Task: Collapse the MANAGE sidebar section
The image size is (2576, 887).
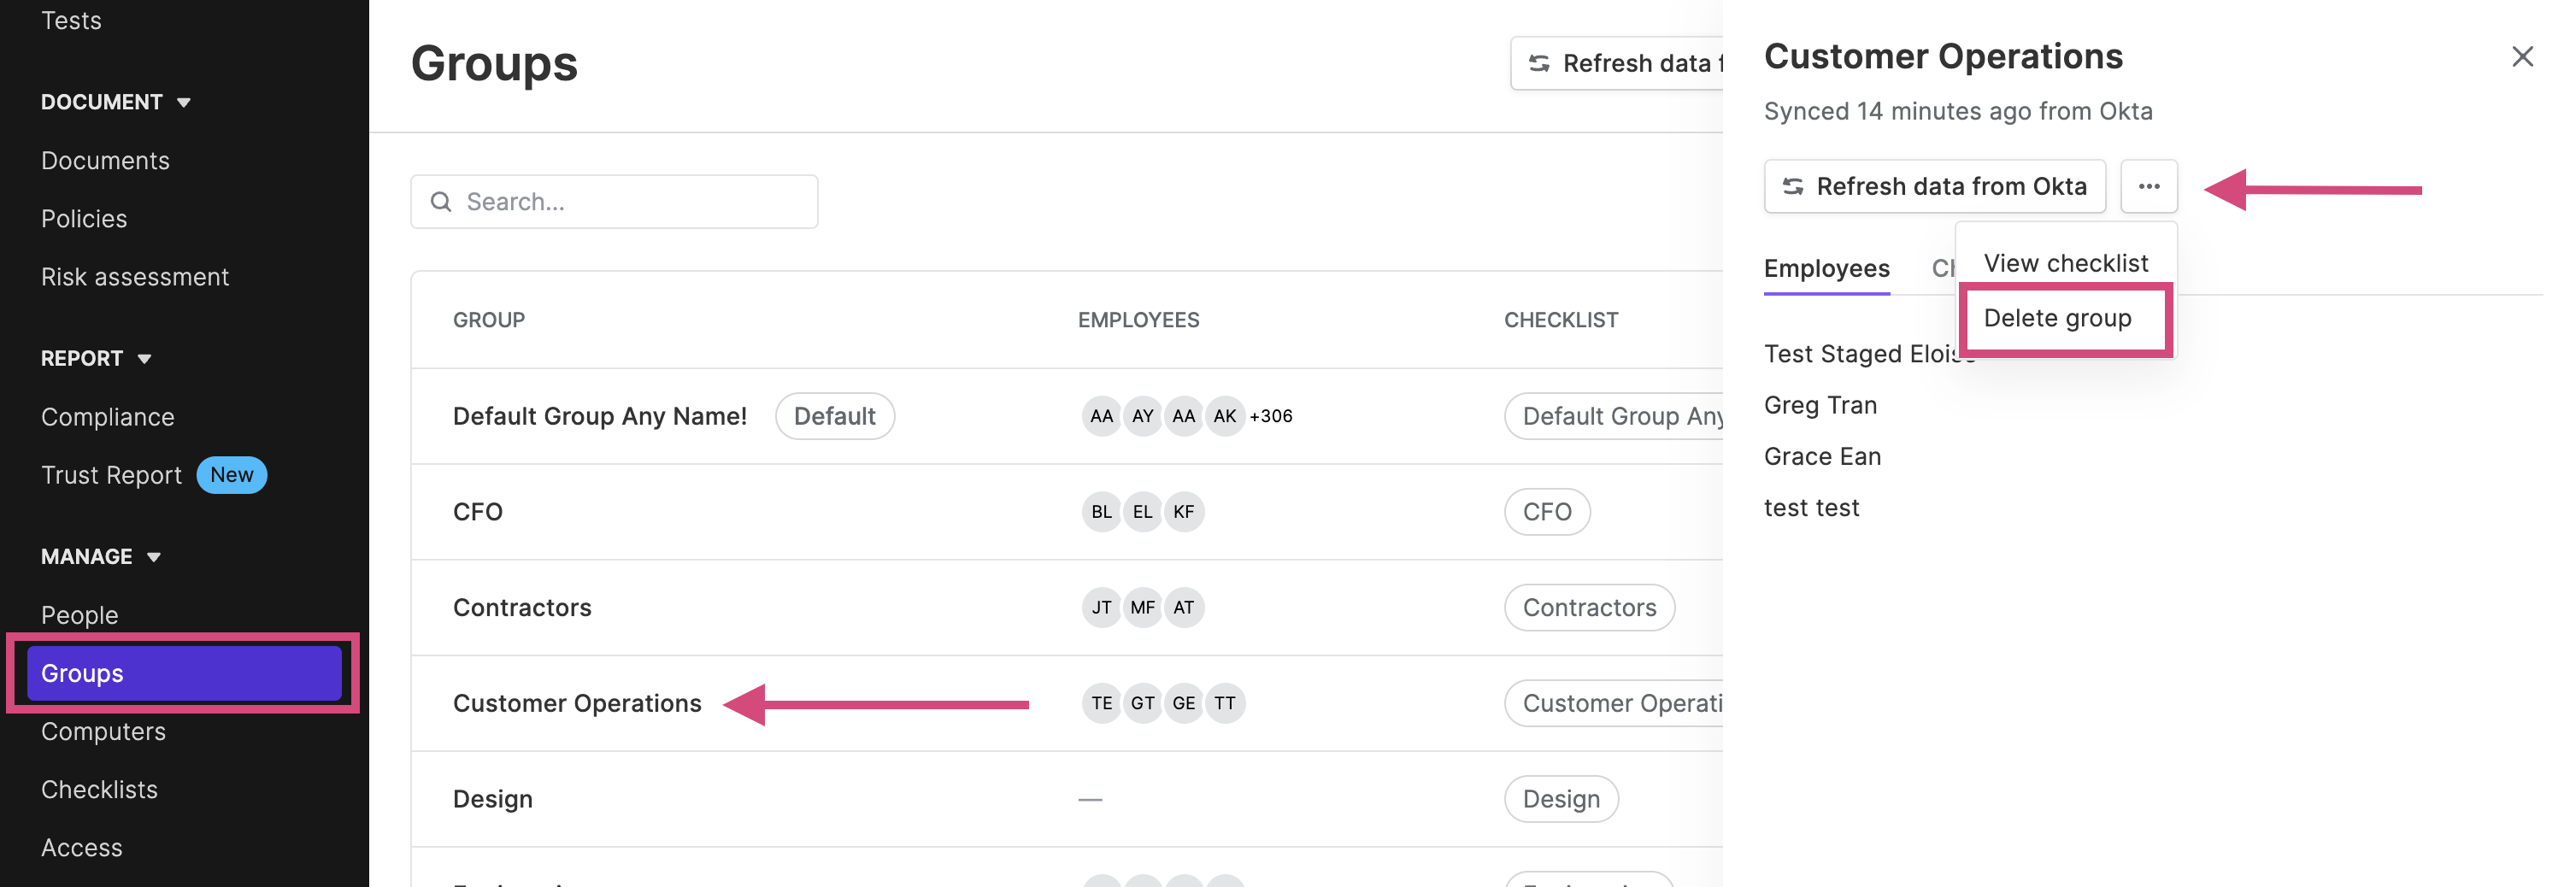Action: pyautogui.click(x=101, y=556)
